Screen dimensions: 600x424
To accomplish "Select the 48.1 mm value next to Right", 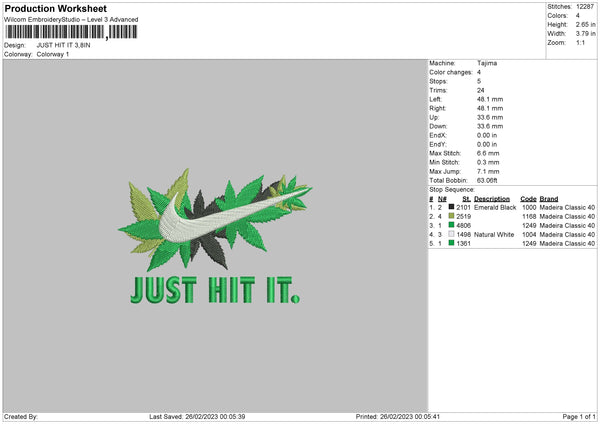I will (490, 108).
